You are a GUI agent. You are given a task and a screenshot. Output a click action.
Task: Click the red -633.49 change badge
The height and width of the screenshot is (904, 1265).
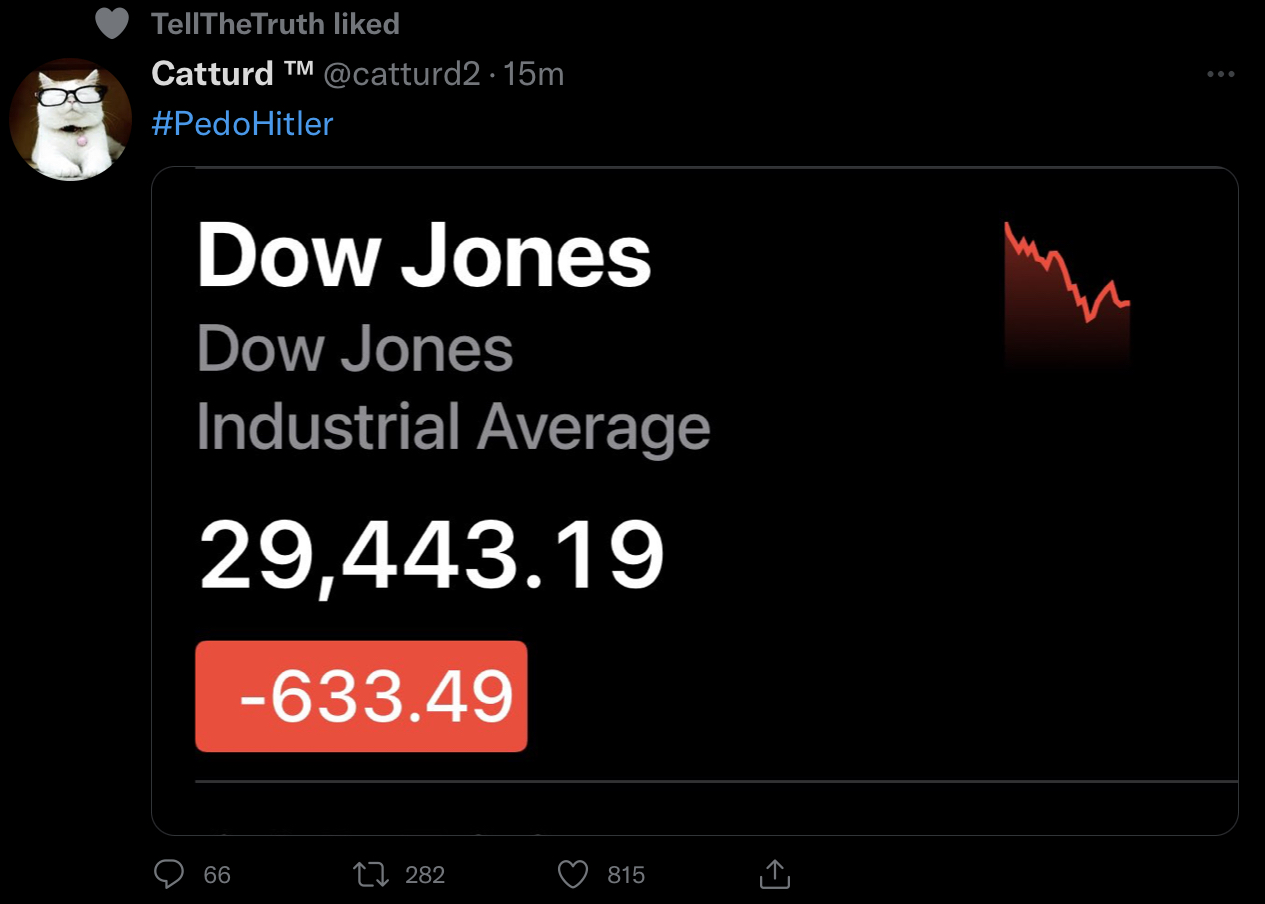tap(361, 696)
